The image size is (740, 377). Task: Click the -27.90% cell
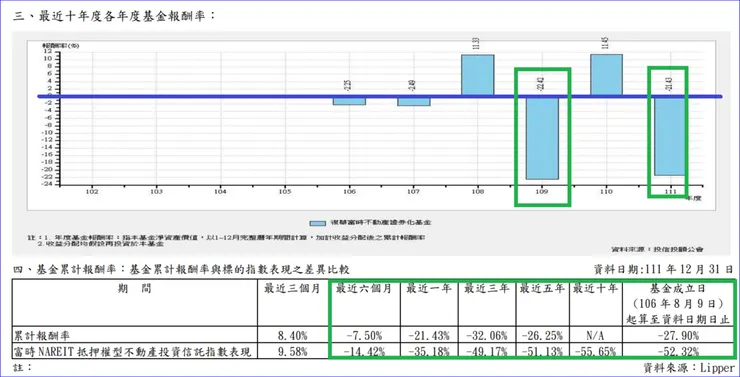(x=678, y=336)
